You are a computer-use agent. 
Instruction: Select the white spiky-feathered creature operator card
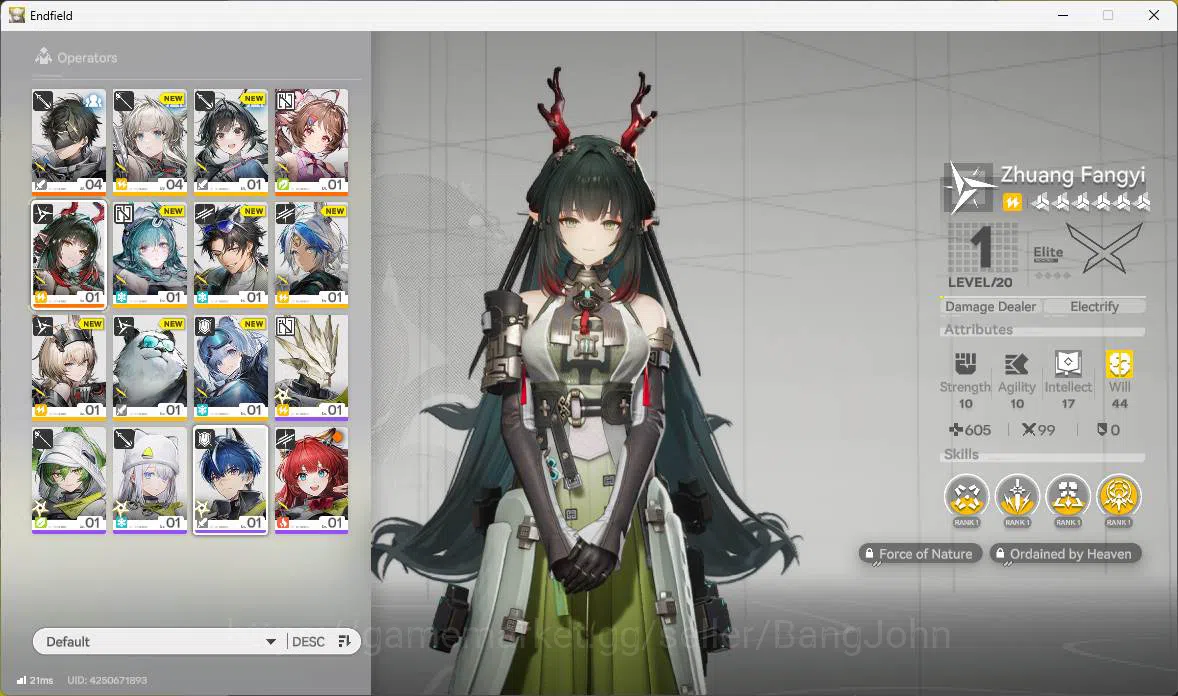pyautogui.click(x=311, y=366)
